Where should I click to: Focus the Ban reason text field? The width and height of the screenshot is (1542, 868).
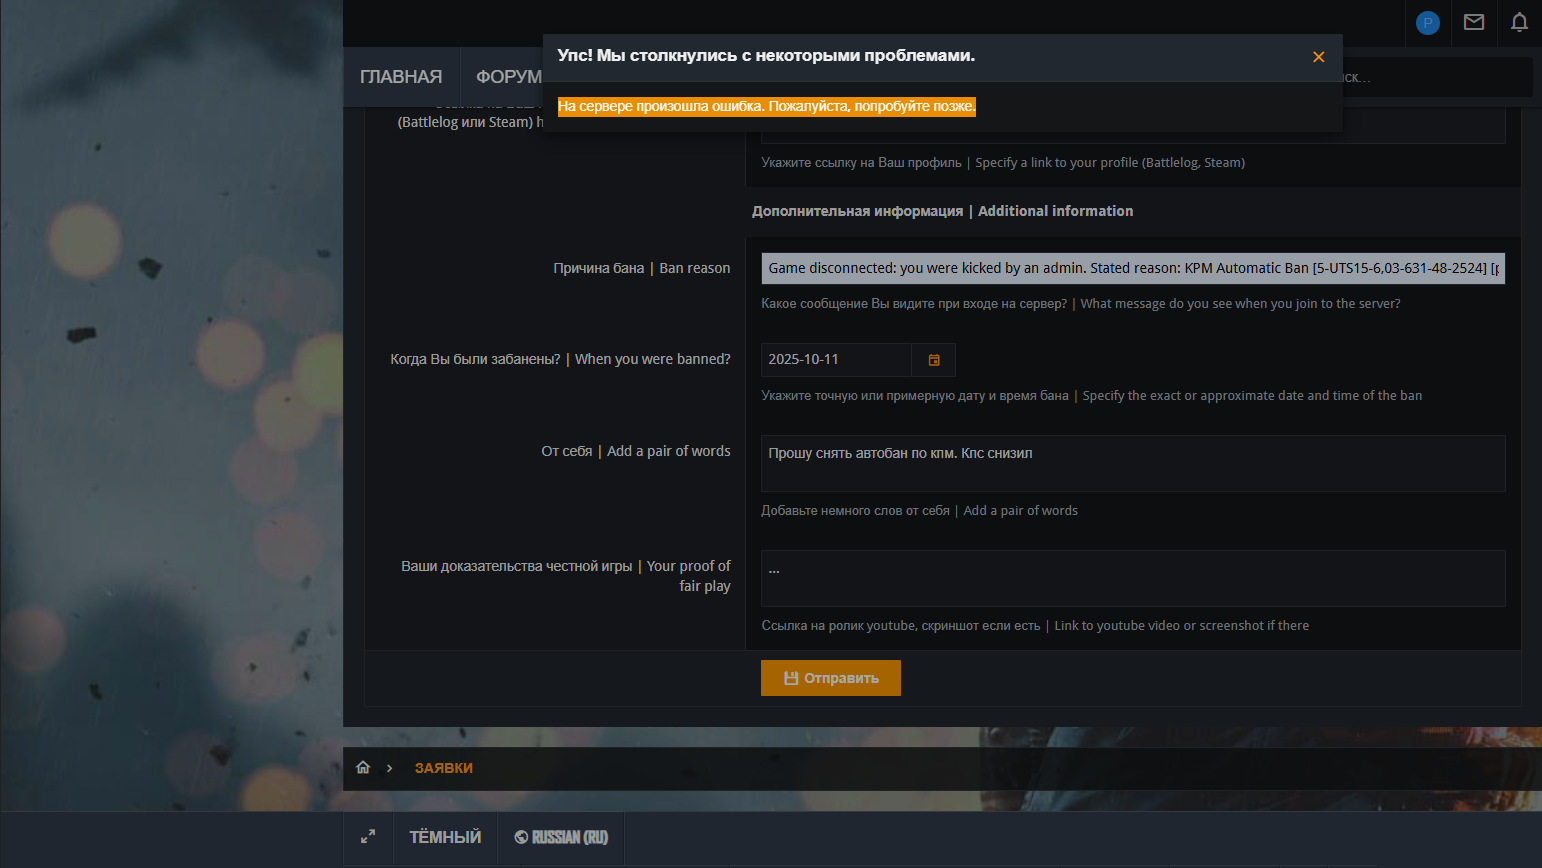pyautogui.click(x=1132, y=268)
